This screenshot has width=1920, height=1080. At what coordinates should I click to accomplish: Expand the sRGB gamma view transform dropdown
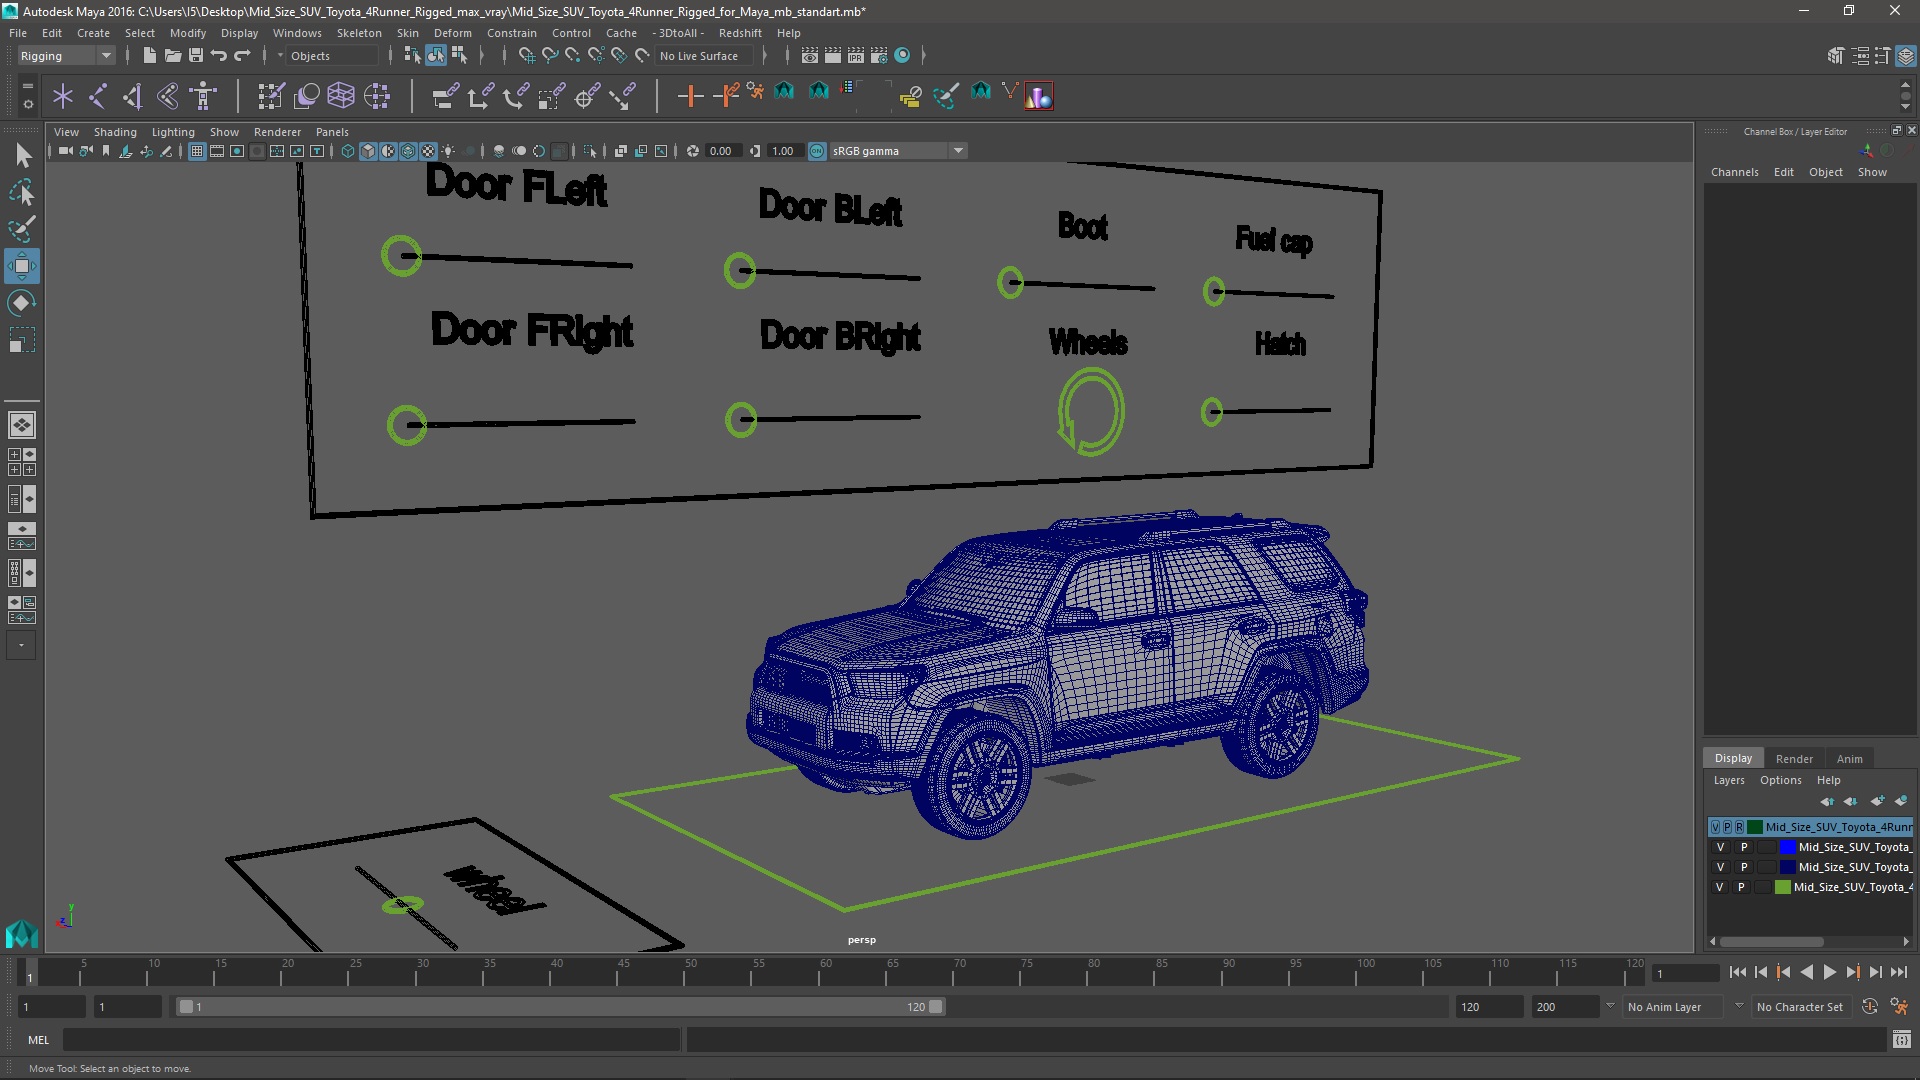(x=958, y=151)
